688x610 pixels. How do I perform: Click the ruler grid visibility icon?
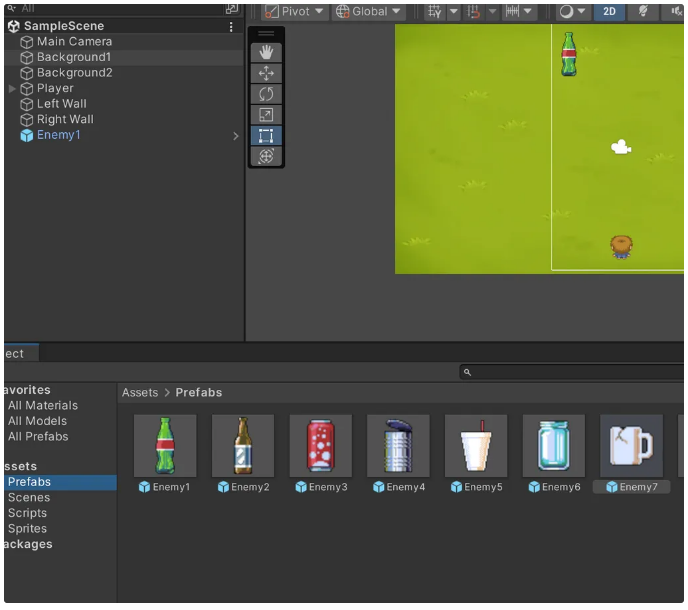click(x=512, y=11)
